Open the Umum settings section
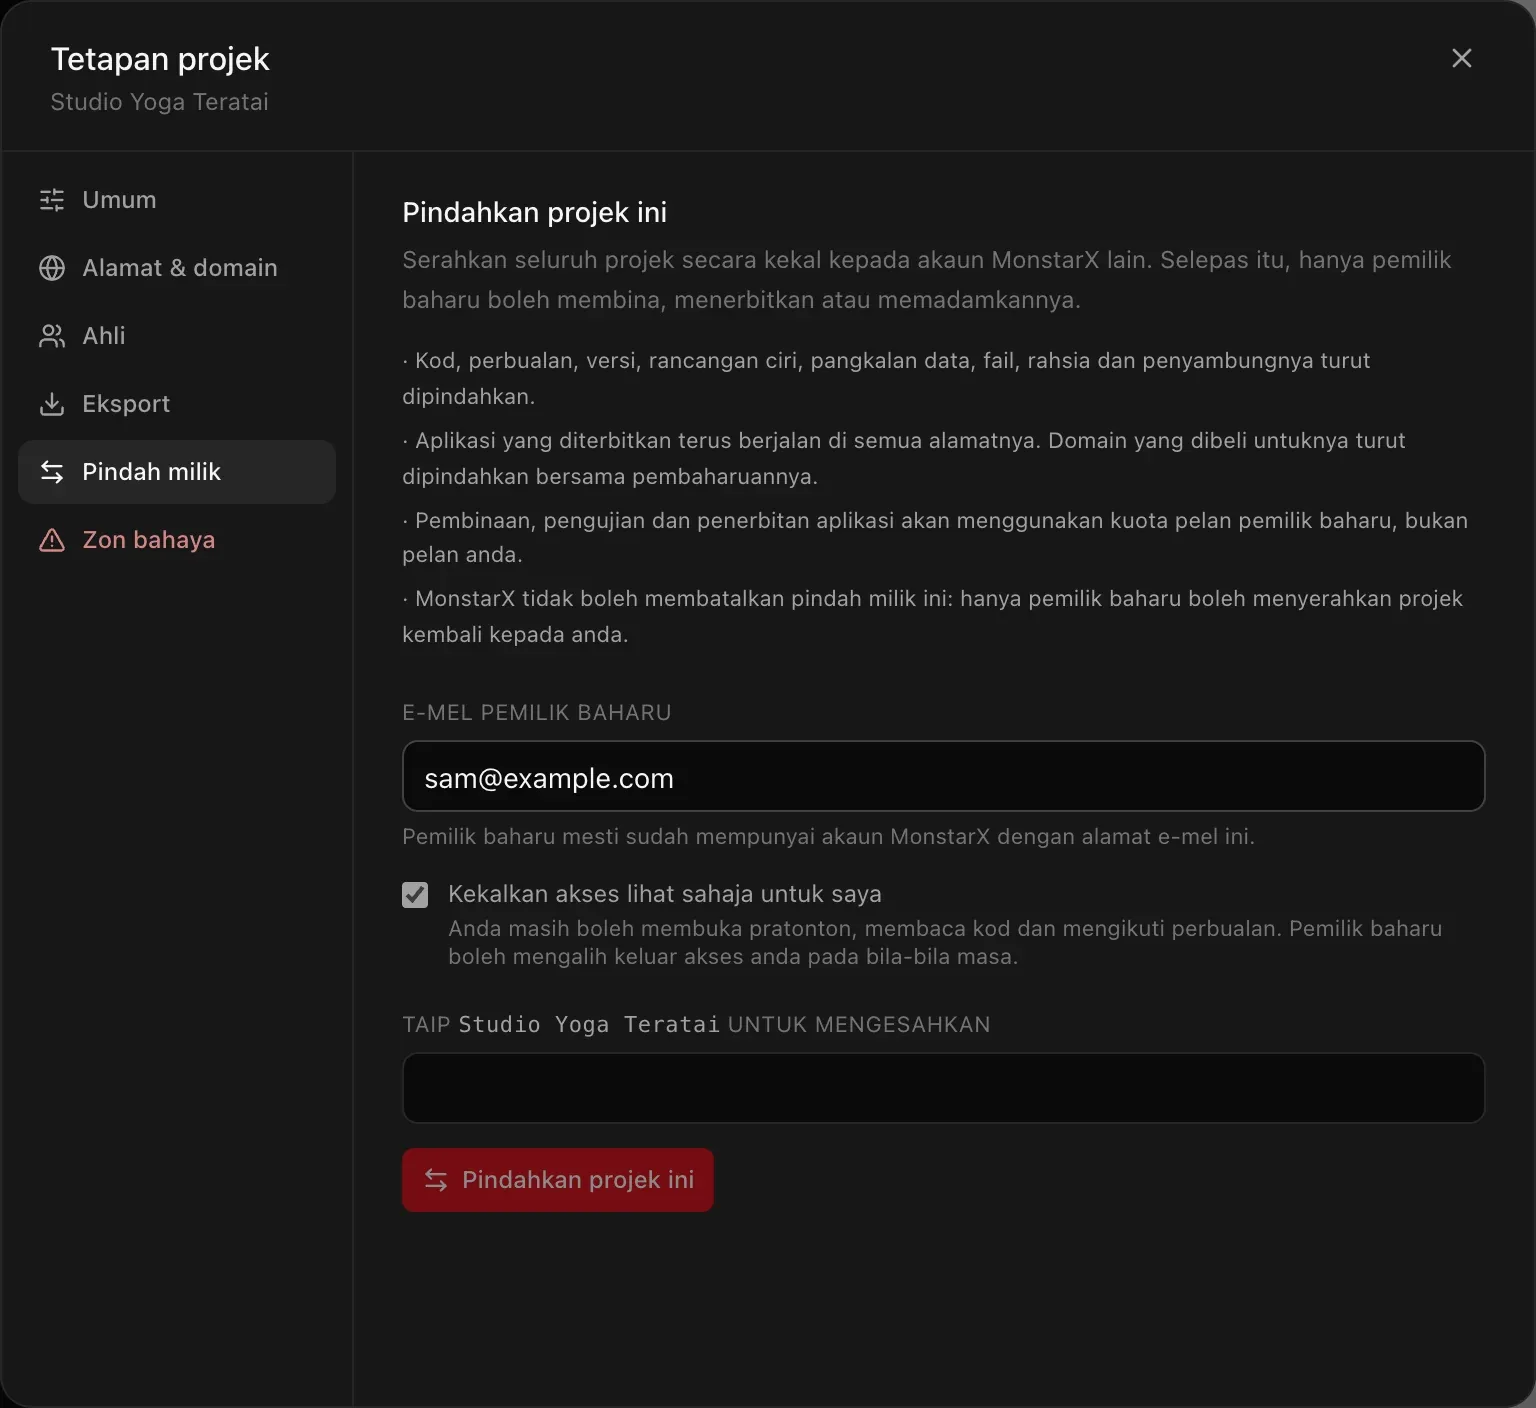 [177, 200]
